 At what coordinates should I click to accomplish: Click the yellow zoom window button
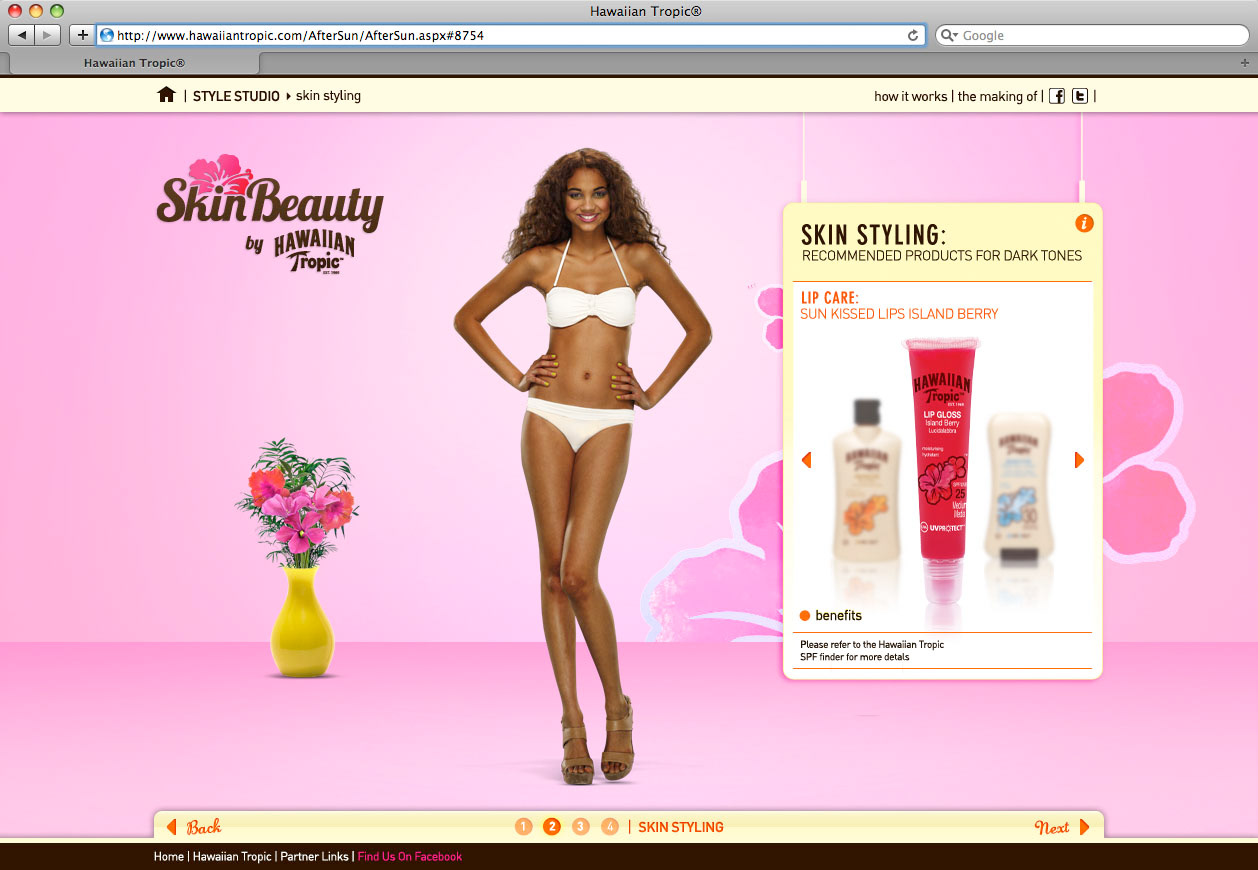point(36,10)
